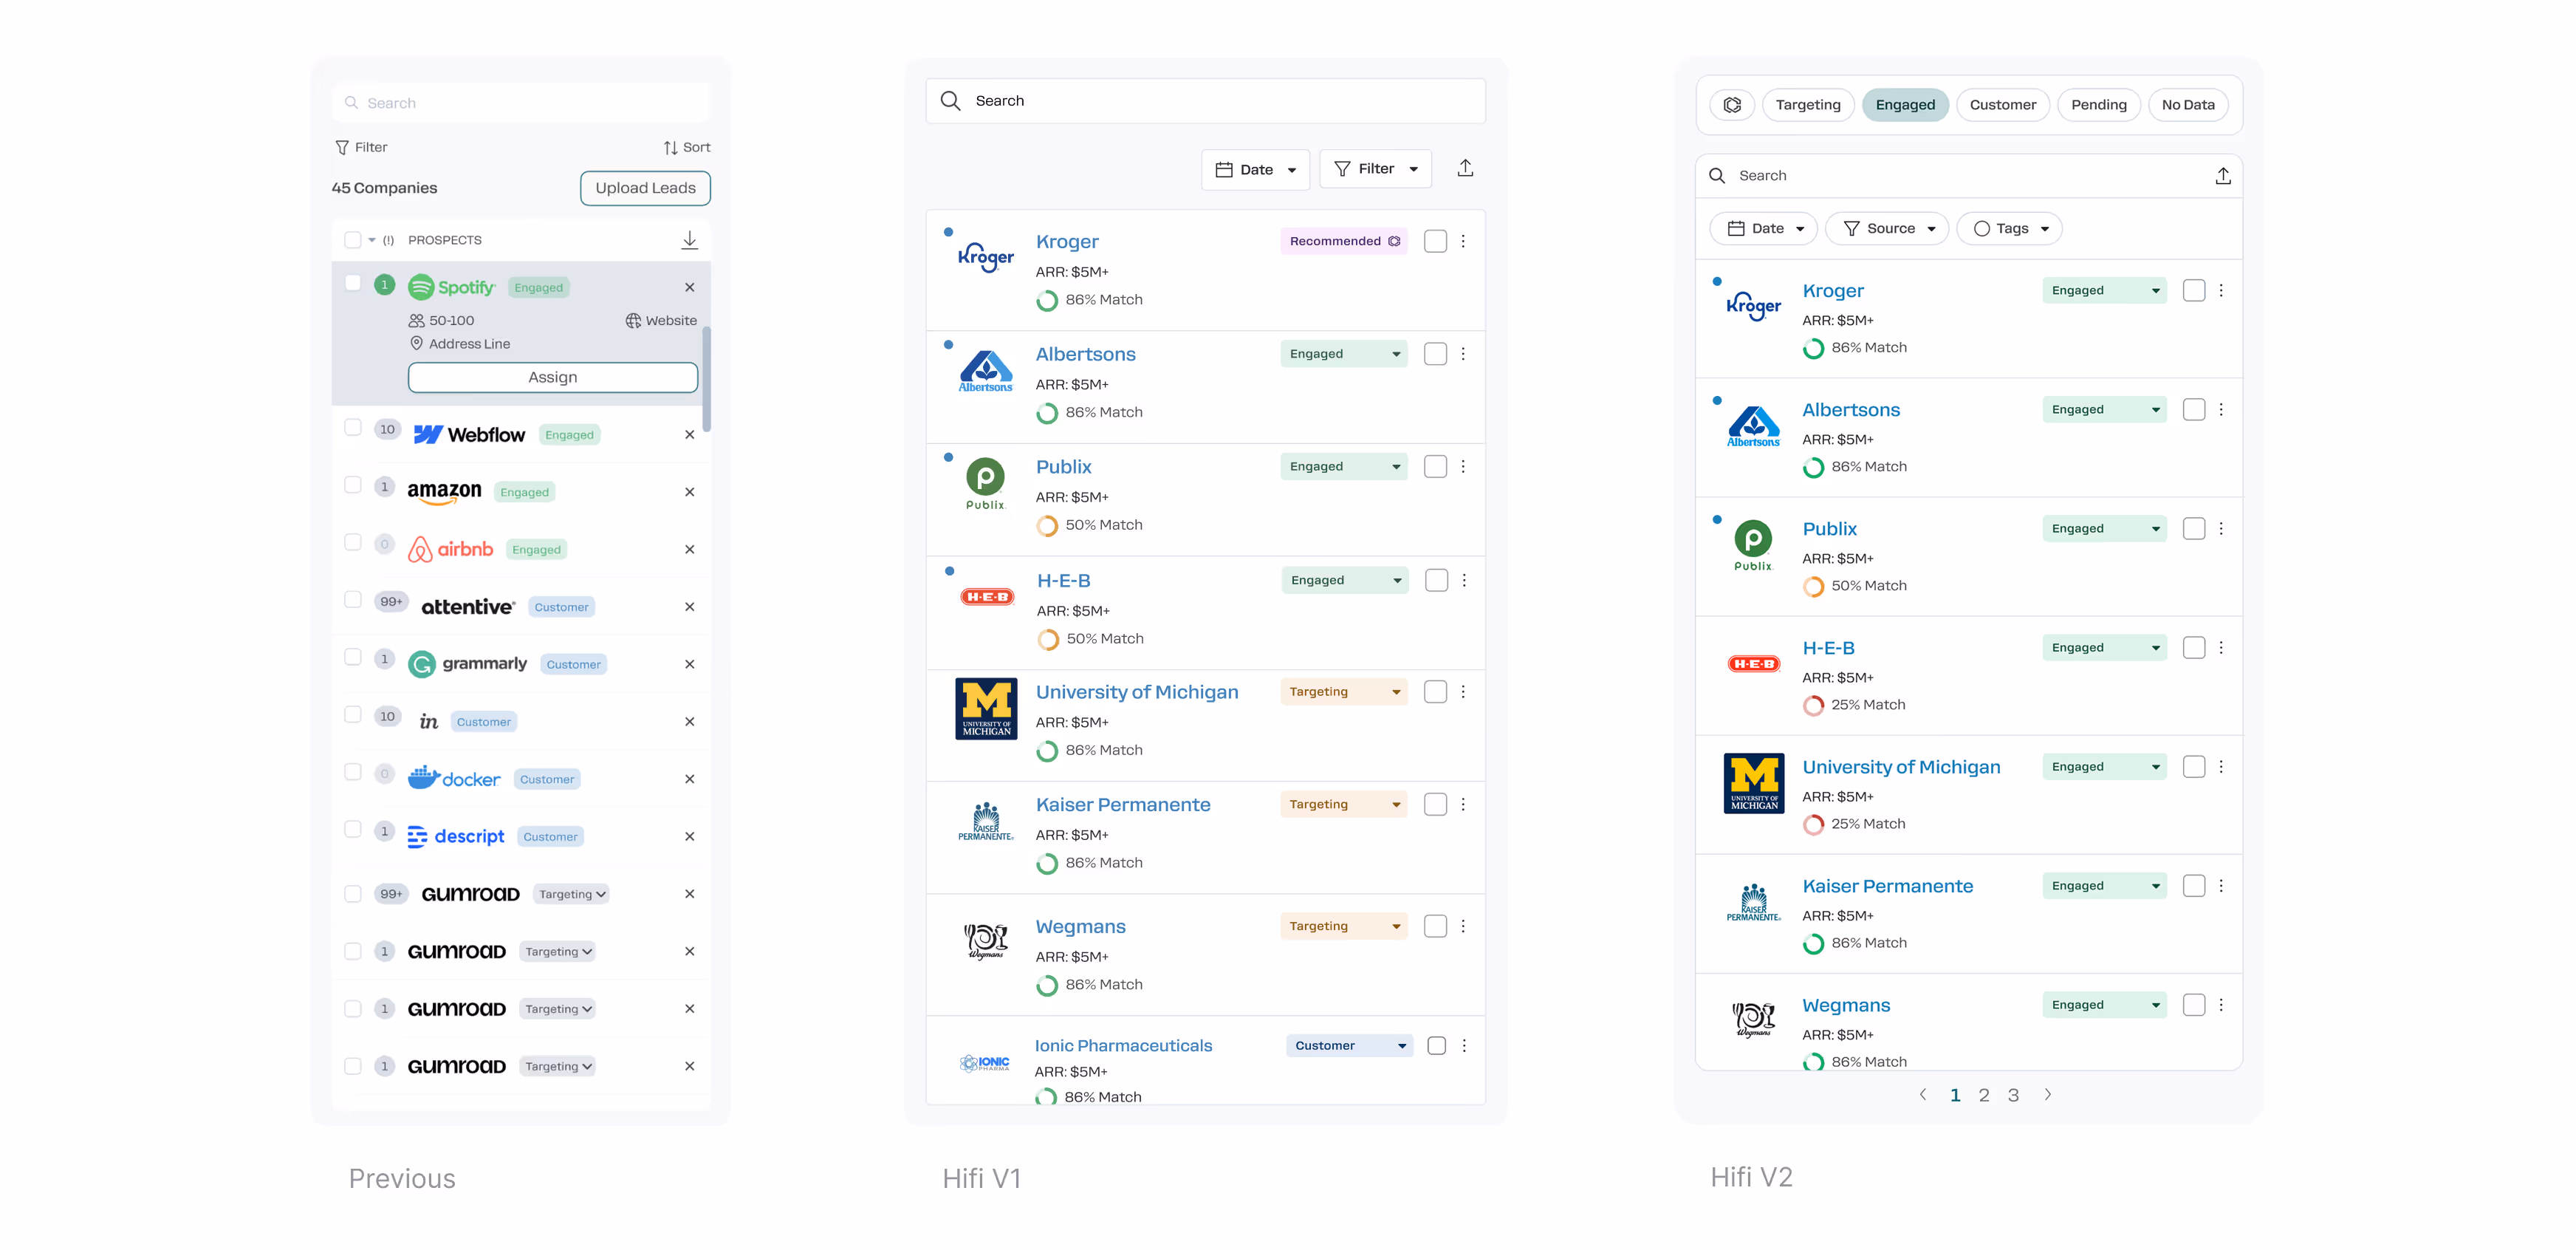This screenshot has height=1250, width=2576.
Task: Switch to the Customer tab
Action: coord(2002,105)
